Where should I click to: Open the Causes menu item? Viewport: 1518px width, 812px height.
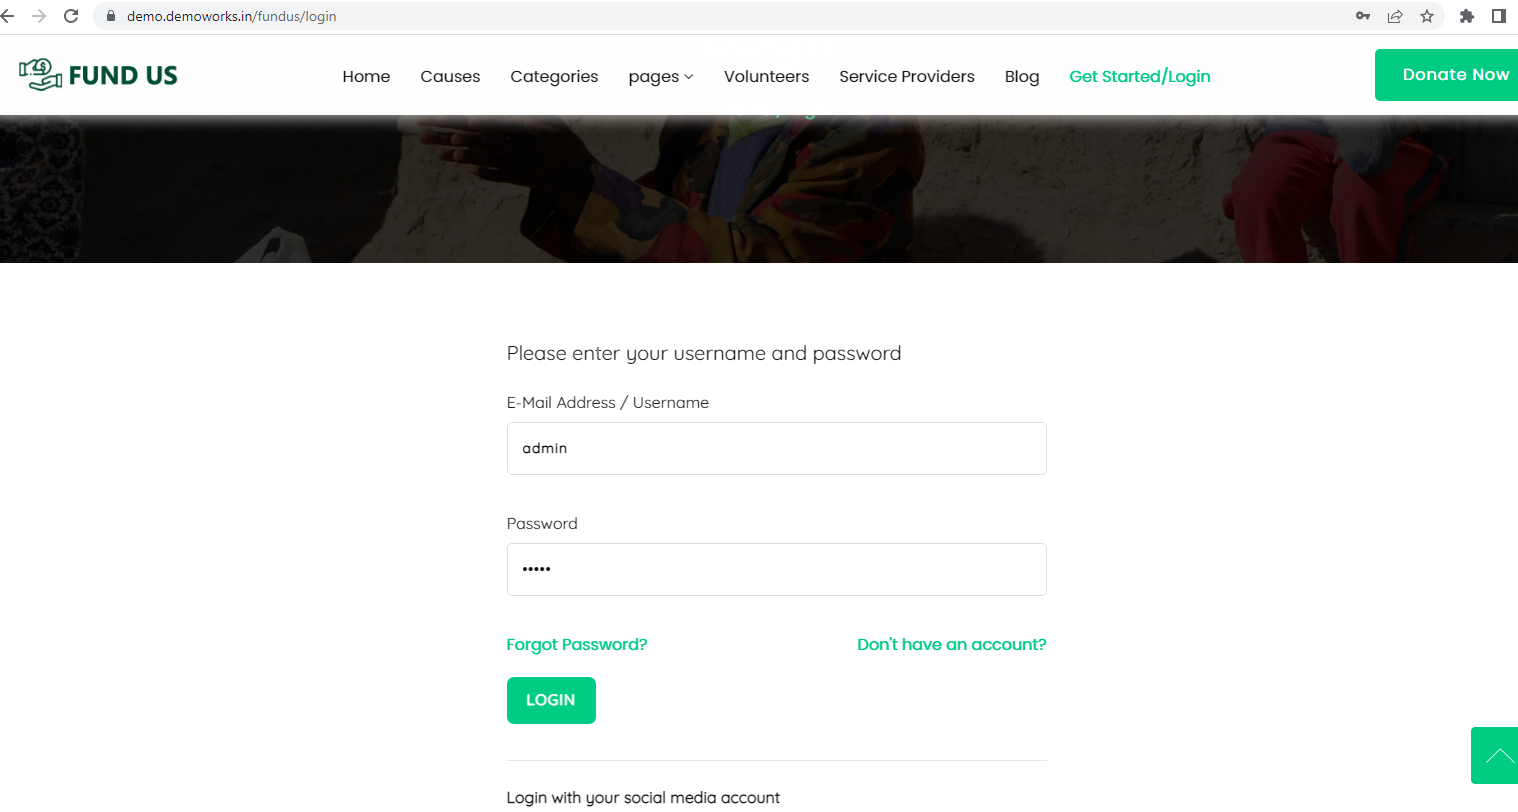[450, 76]
